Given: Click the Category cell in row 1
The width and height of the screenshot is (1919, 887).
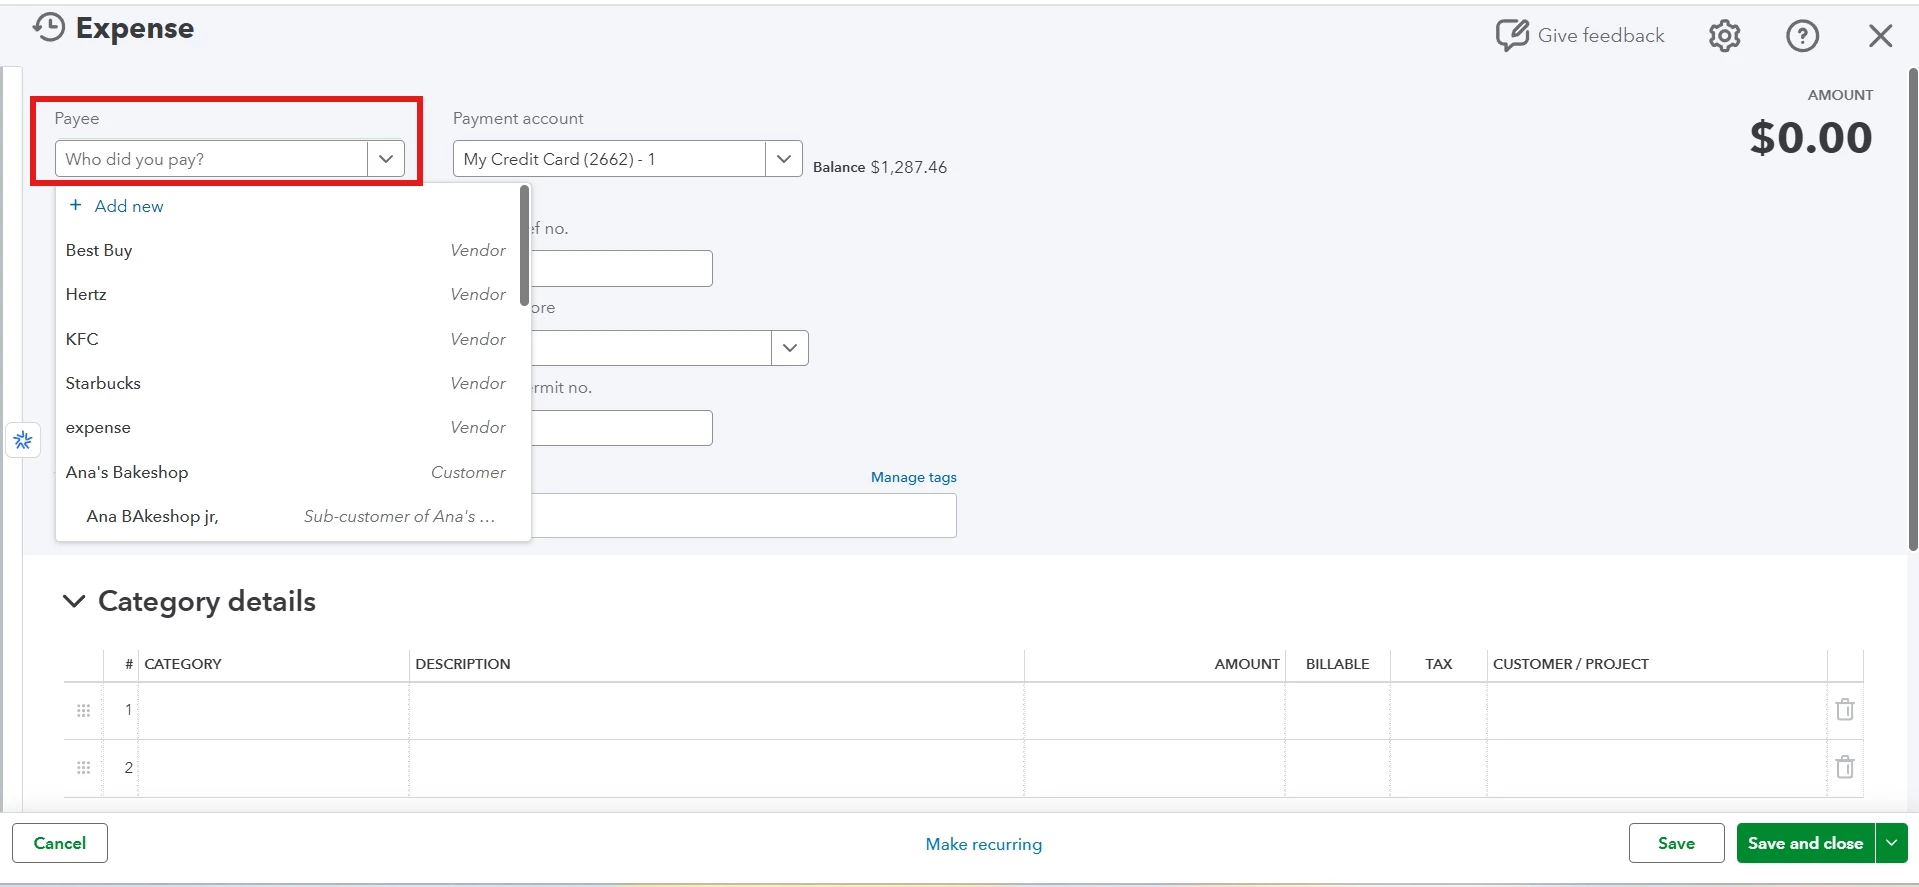Looking at the screenshot, I should [x=273, y=711].
